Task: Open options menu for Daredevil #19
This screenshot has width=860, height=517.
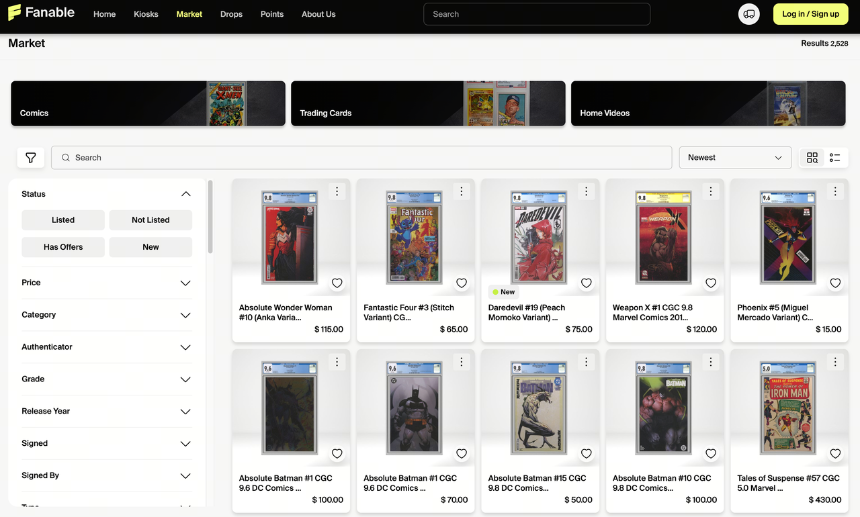Action: pyautogui.click(x=586, y=191)
